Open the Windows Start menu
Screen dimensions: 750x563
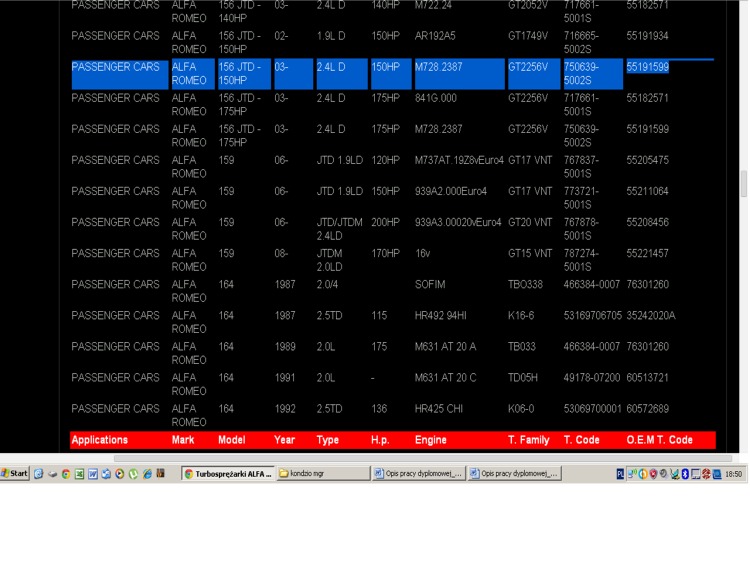(15, 474)
